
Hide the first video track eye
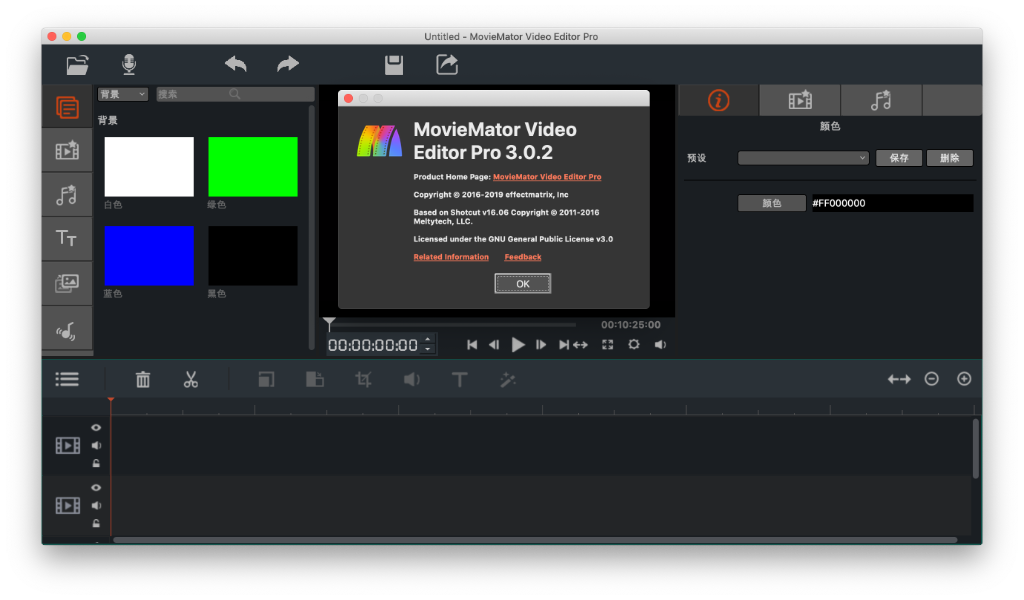pos(96,428)
